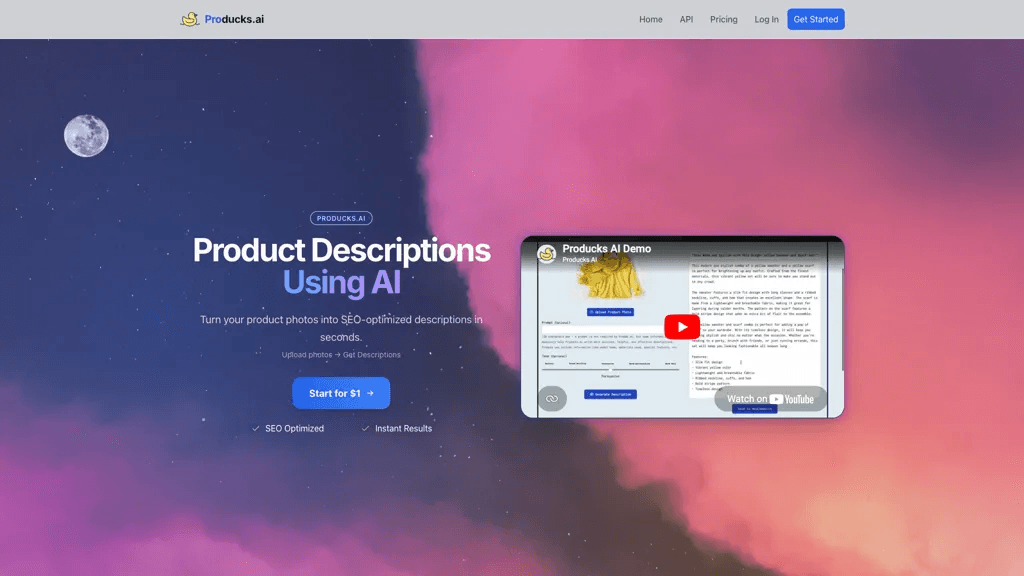The image size is (1024, 576).
Task: Click Watch on YouTube button
Action: tap(771, 399)
